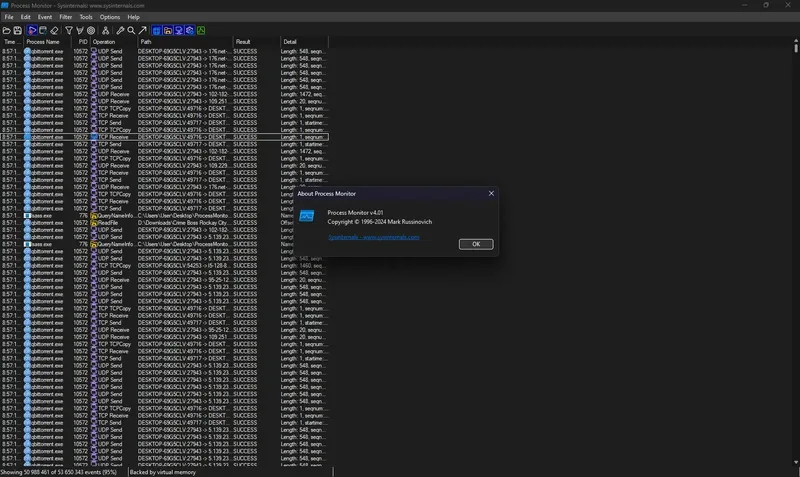Toggle Show Network Activity filter
The height and width of the screenshot is (477, 800).
[179, 31]
